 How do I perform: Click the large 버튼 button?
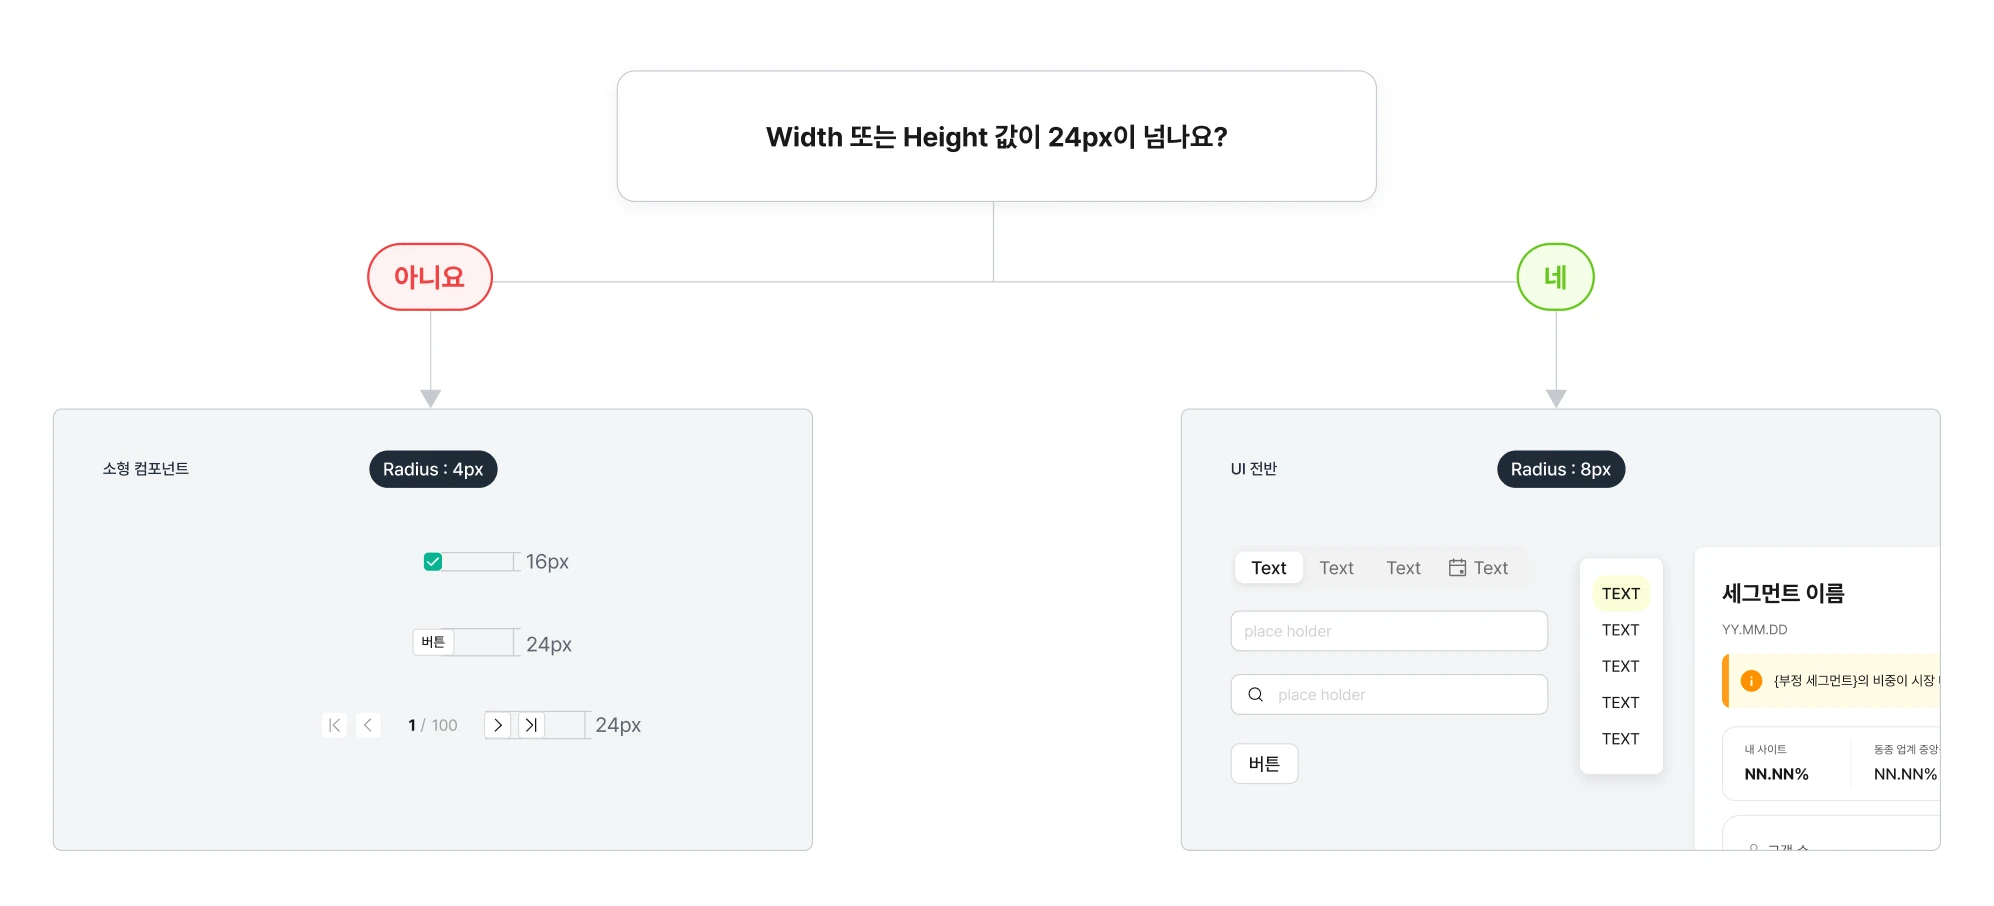1264,764
